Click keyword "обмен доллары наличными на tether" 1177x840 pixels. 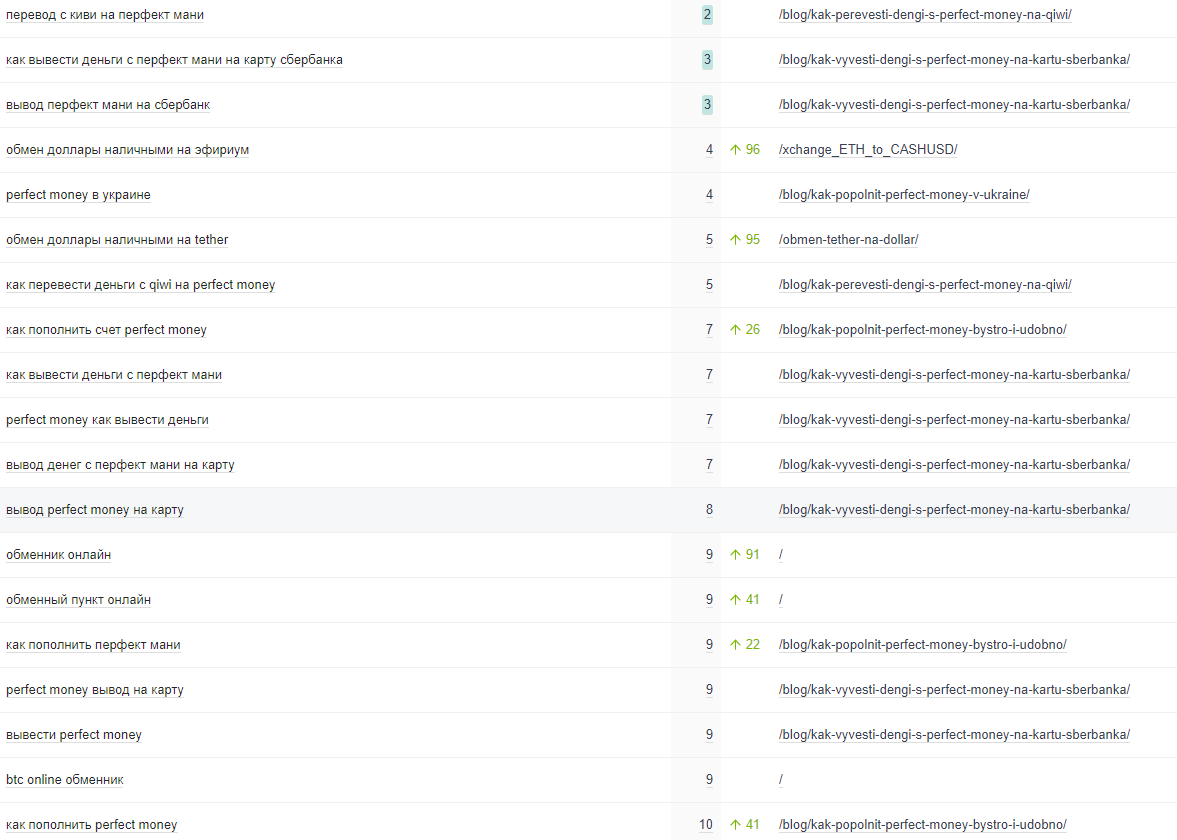117,240
